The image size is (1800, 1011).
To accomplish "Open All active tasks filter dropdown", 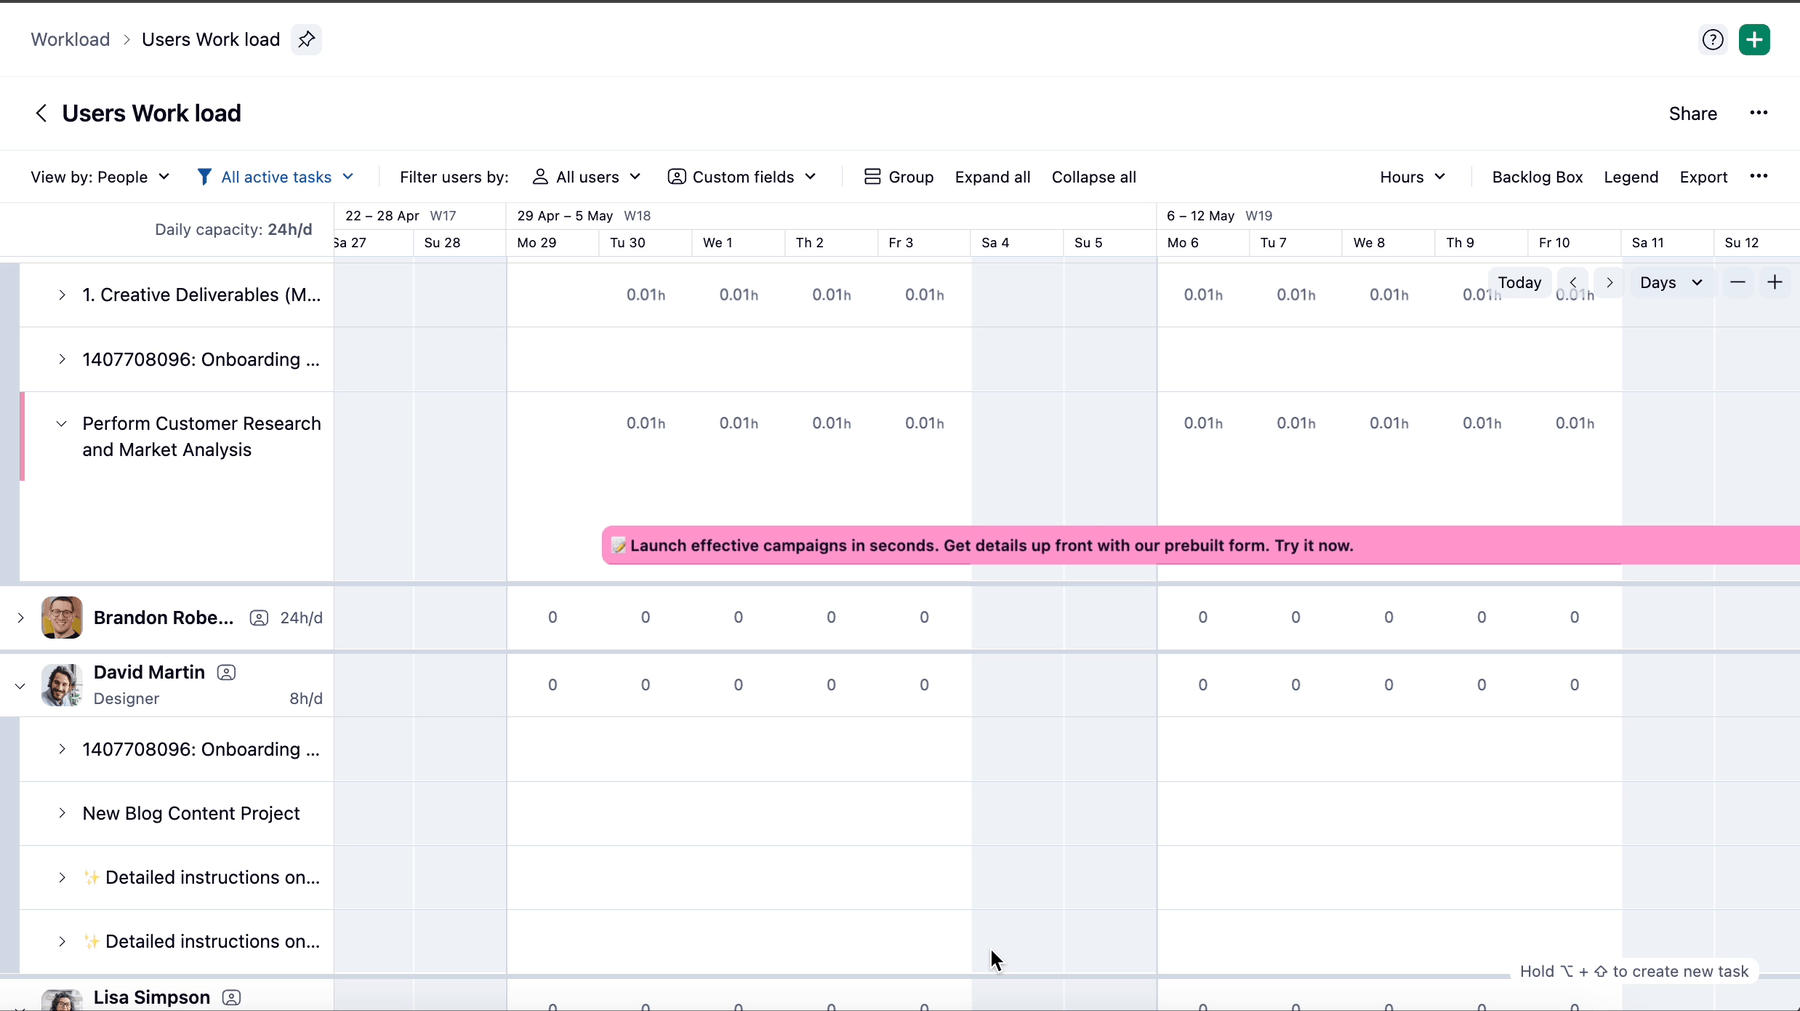I will click(x=276, y=177).
